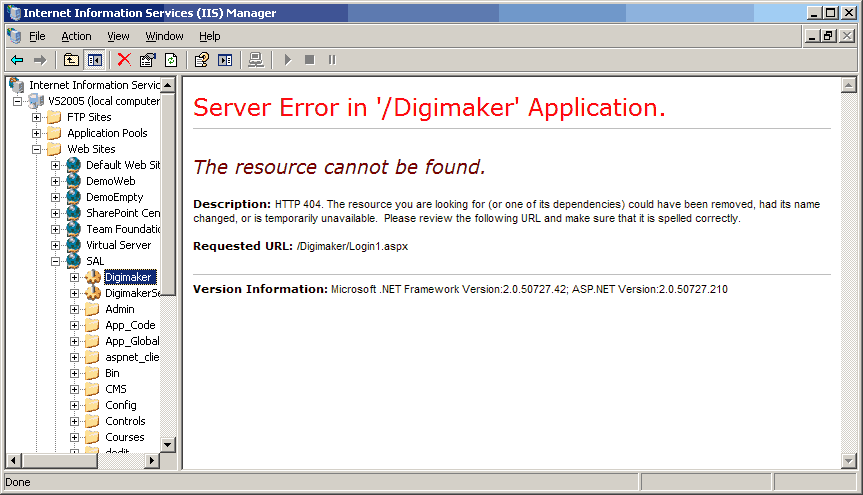Open the View menu
Screen dimensions: 863x495
click(118, 36)
